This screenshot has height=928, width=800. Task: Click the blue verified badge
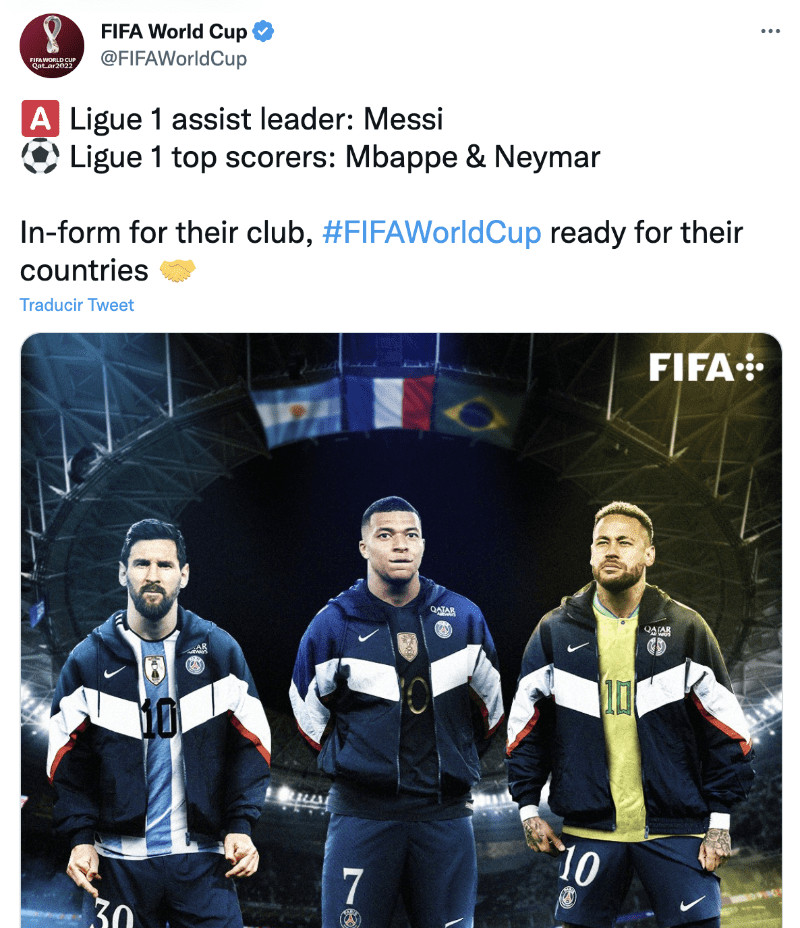pyautogui.click(x=263, y=31)
